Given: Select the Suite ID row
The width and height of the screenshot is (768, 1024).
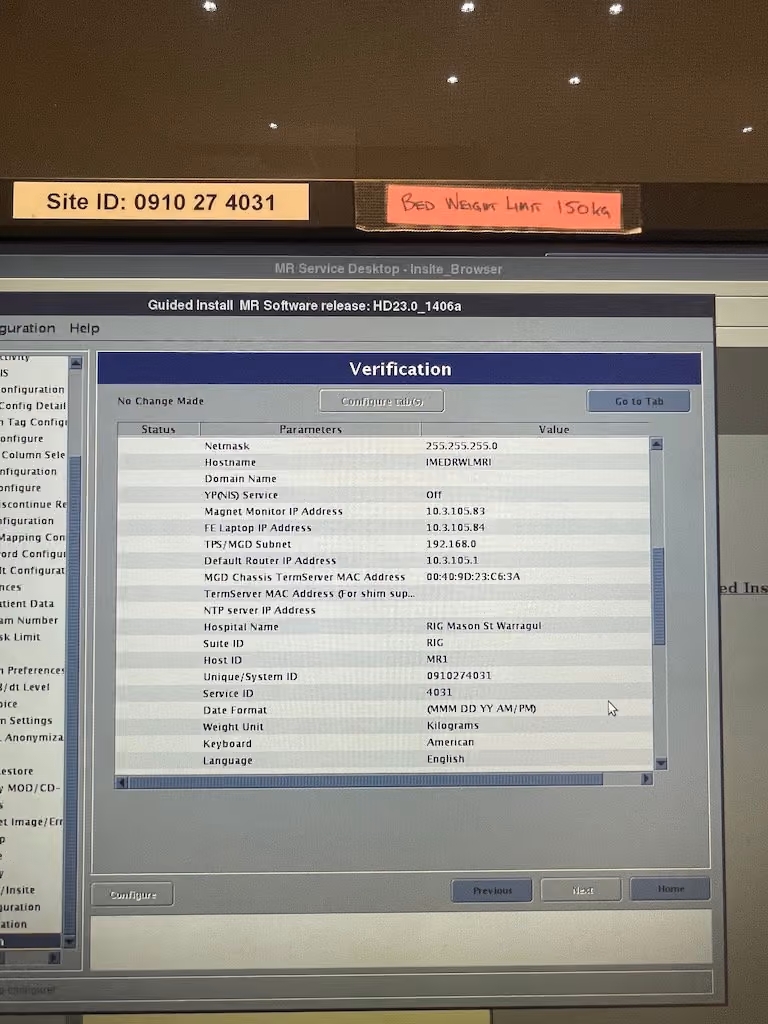Looking at the screenshot, I should point(384,643).
